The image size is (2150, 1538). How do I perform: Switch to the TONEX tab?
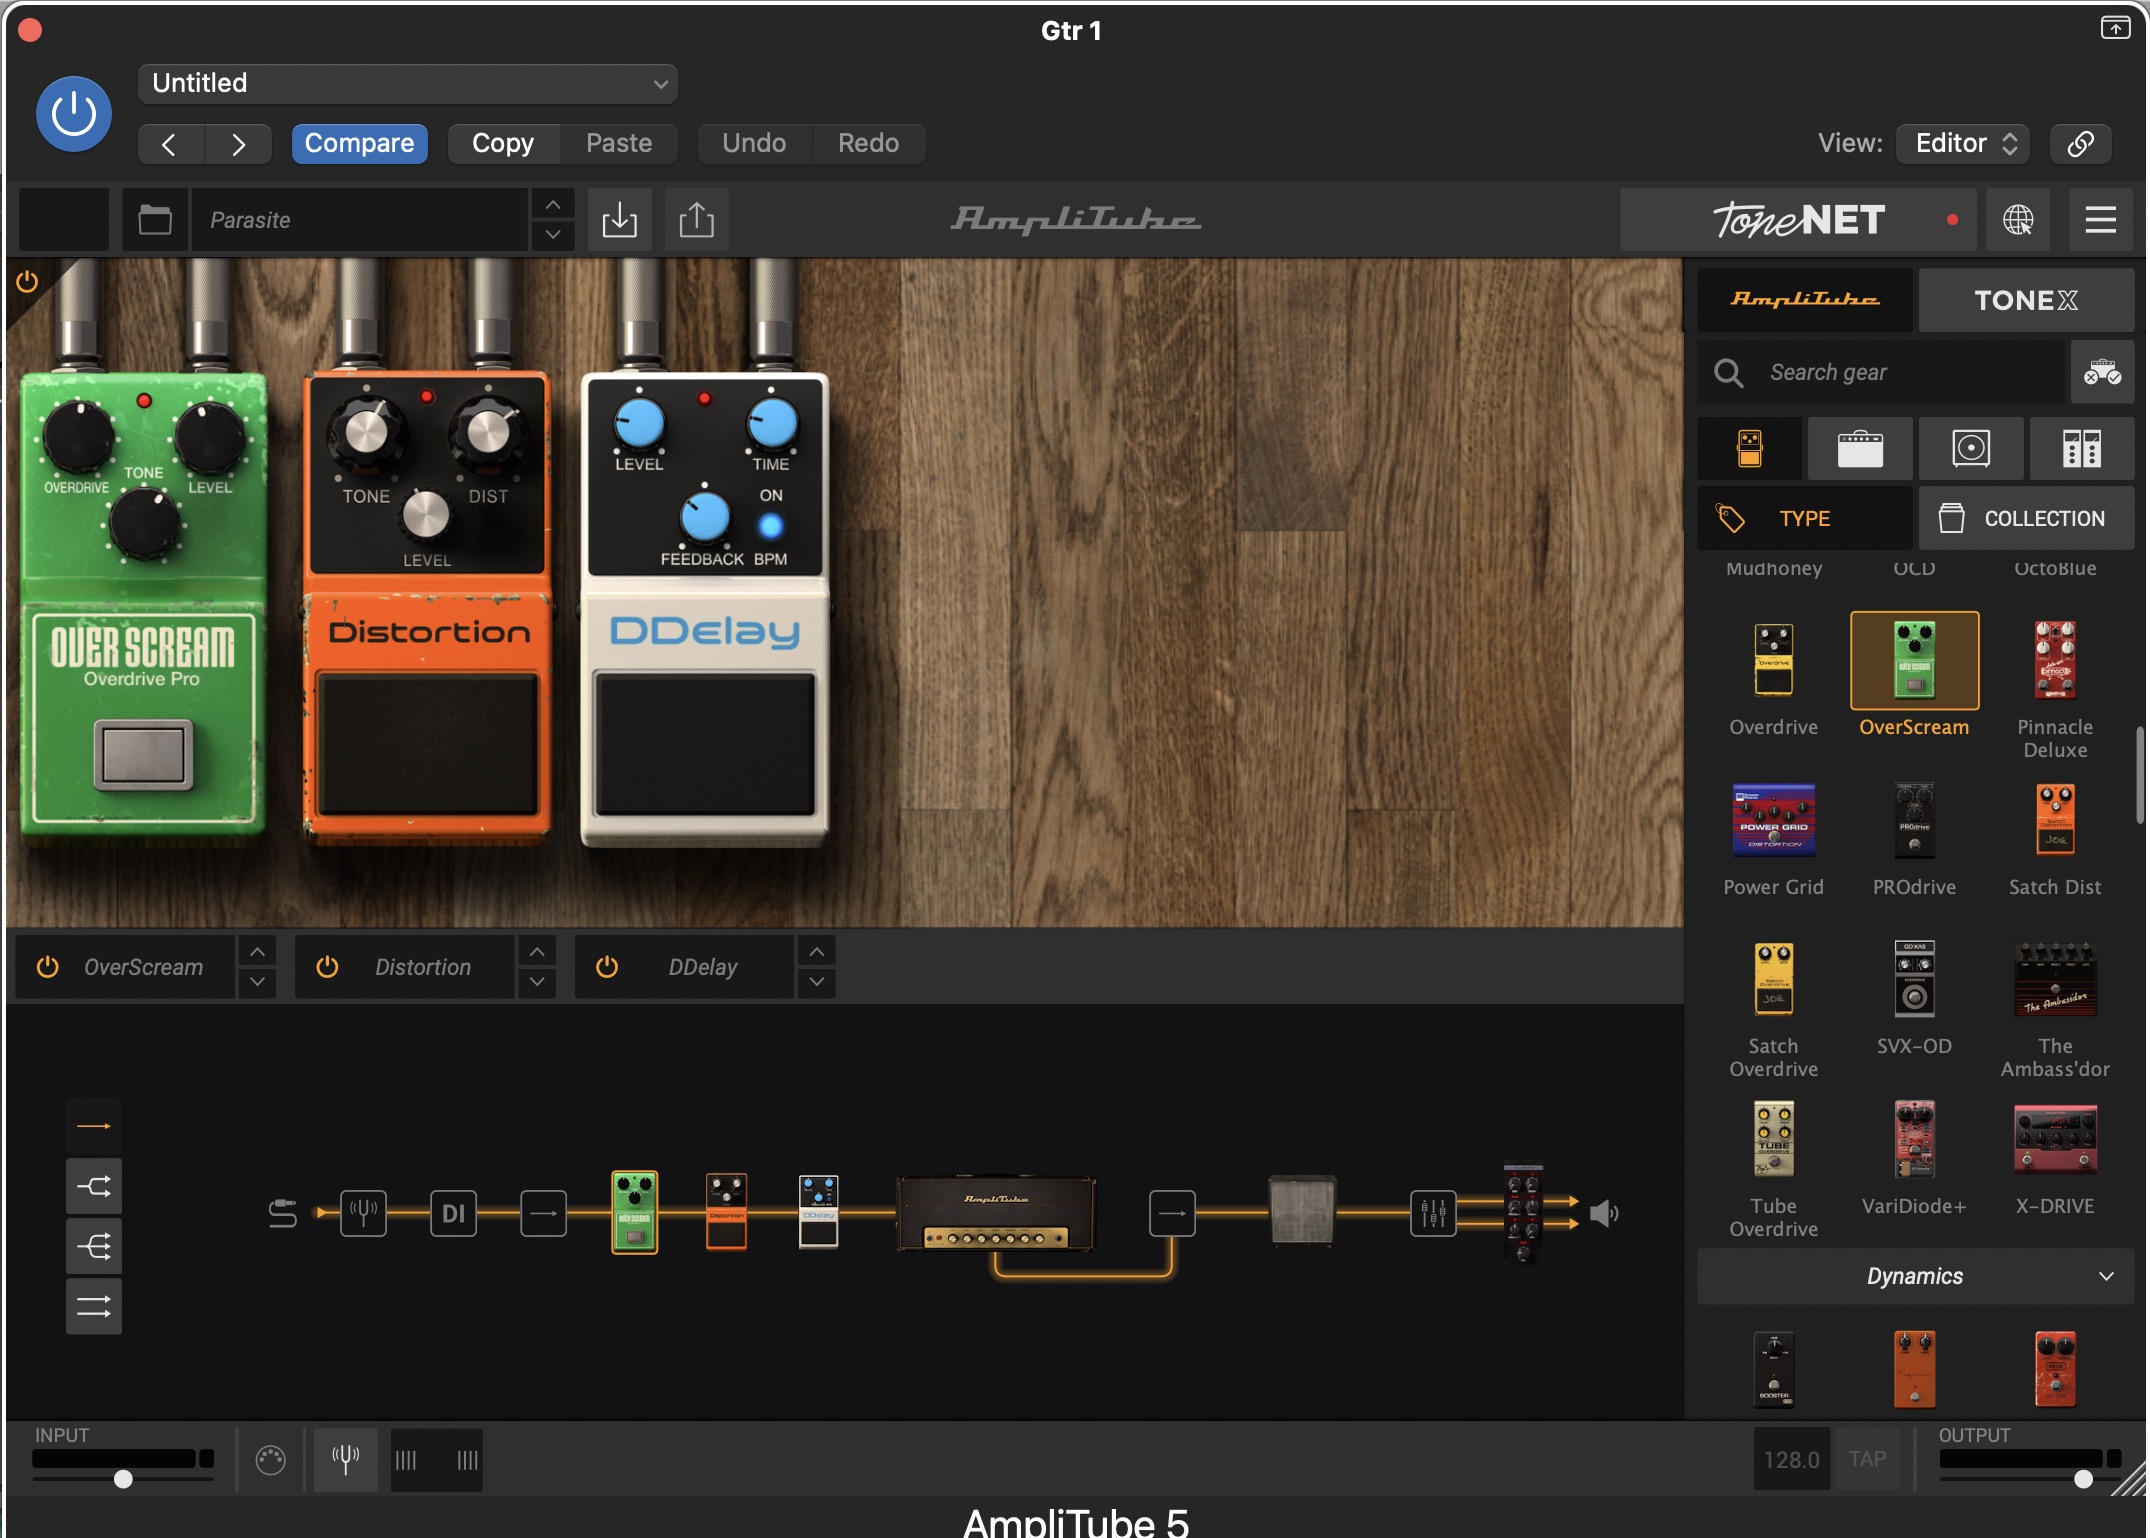coord(2025,300)
